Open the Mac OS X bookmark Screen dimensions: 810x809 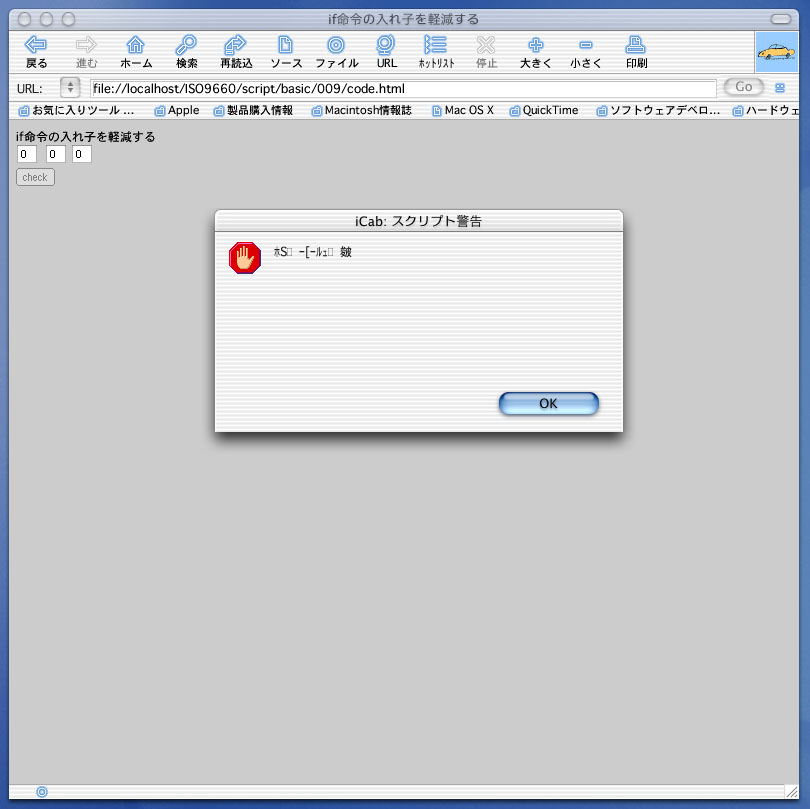(463, 111)
